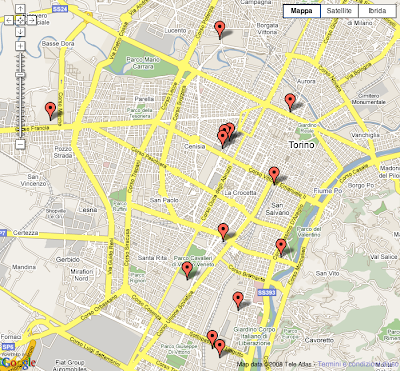Click the Cavoretto label
This screenshot has width=400, height=371.
click(x=319, y=340)
